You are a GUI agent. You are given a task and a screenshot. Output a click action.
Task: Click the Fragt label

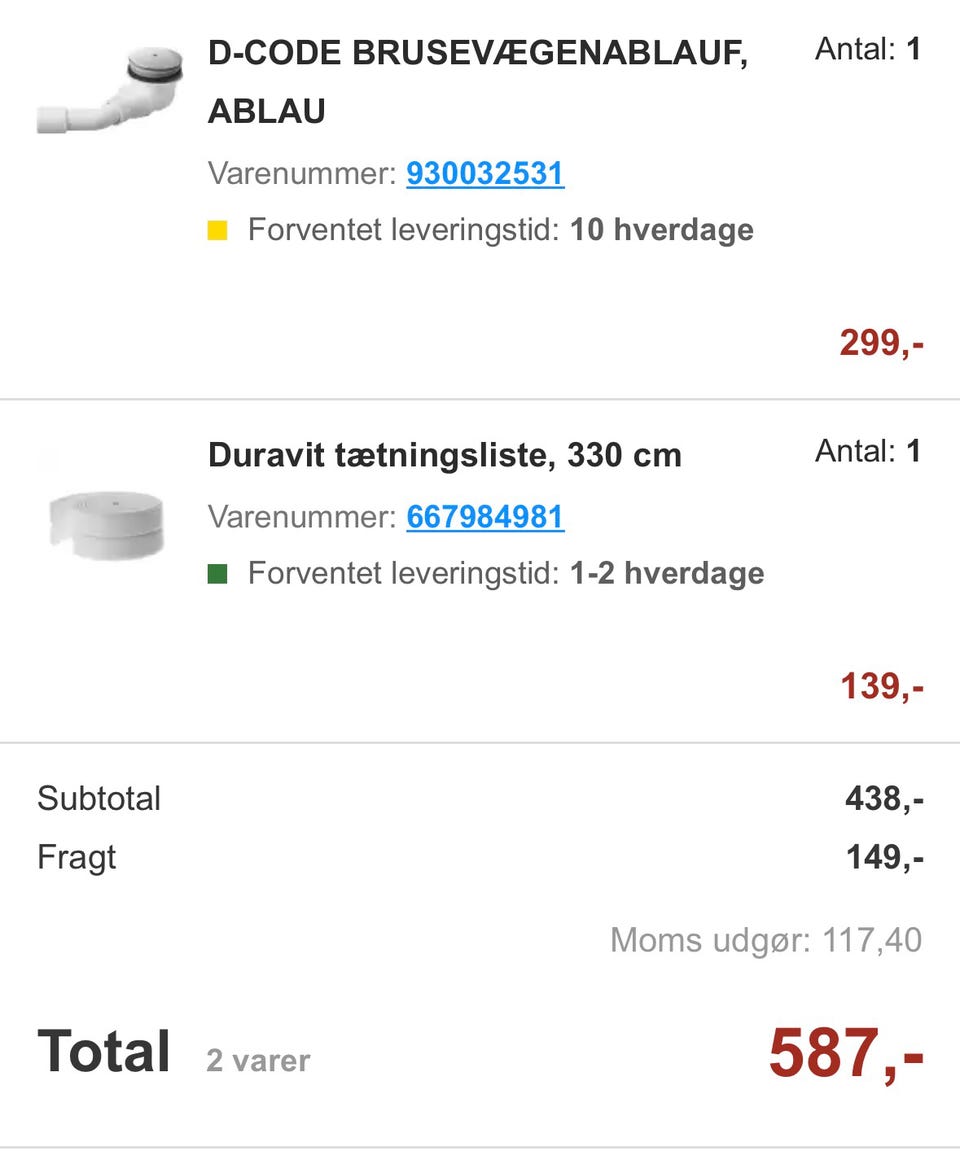tap(76, 857)
